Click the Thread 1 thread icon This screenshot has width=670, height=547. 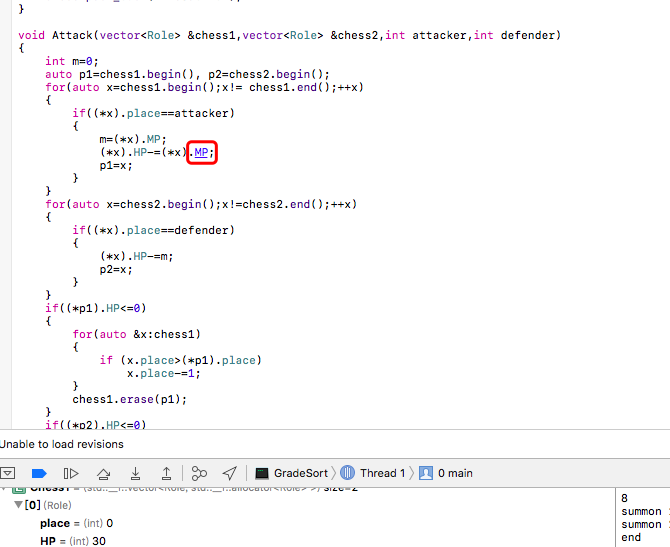pos(347,473)
